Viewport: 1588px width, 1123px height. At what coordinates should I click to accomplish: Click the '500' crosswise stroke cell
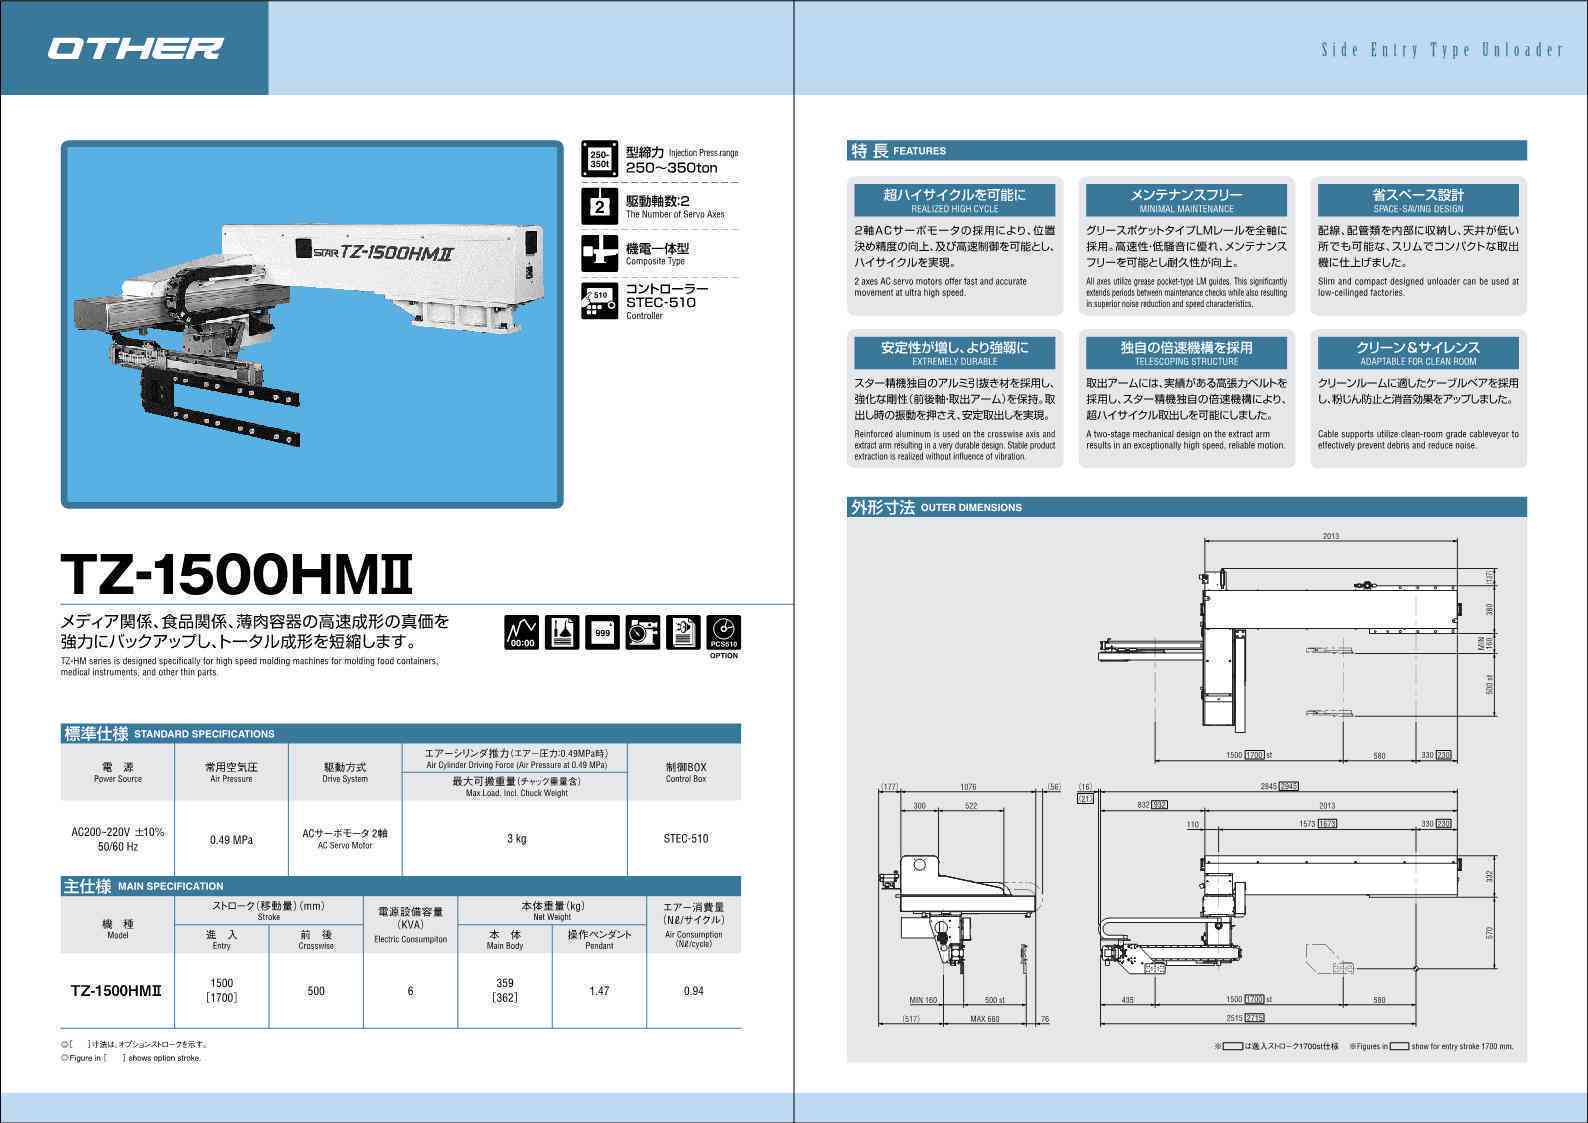coord(316,991)
